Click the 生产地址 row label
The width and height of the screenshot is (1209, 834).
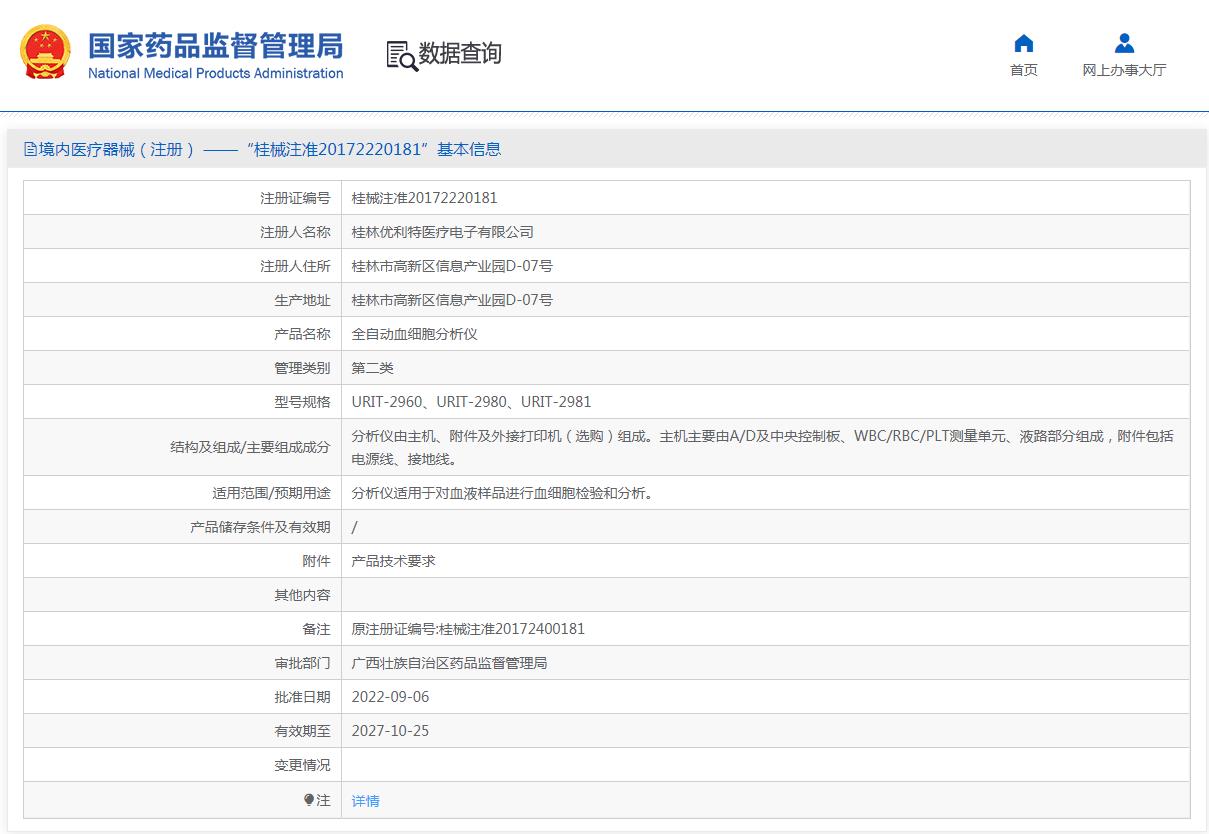click(x=302, y=300)
